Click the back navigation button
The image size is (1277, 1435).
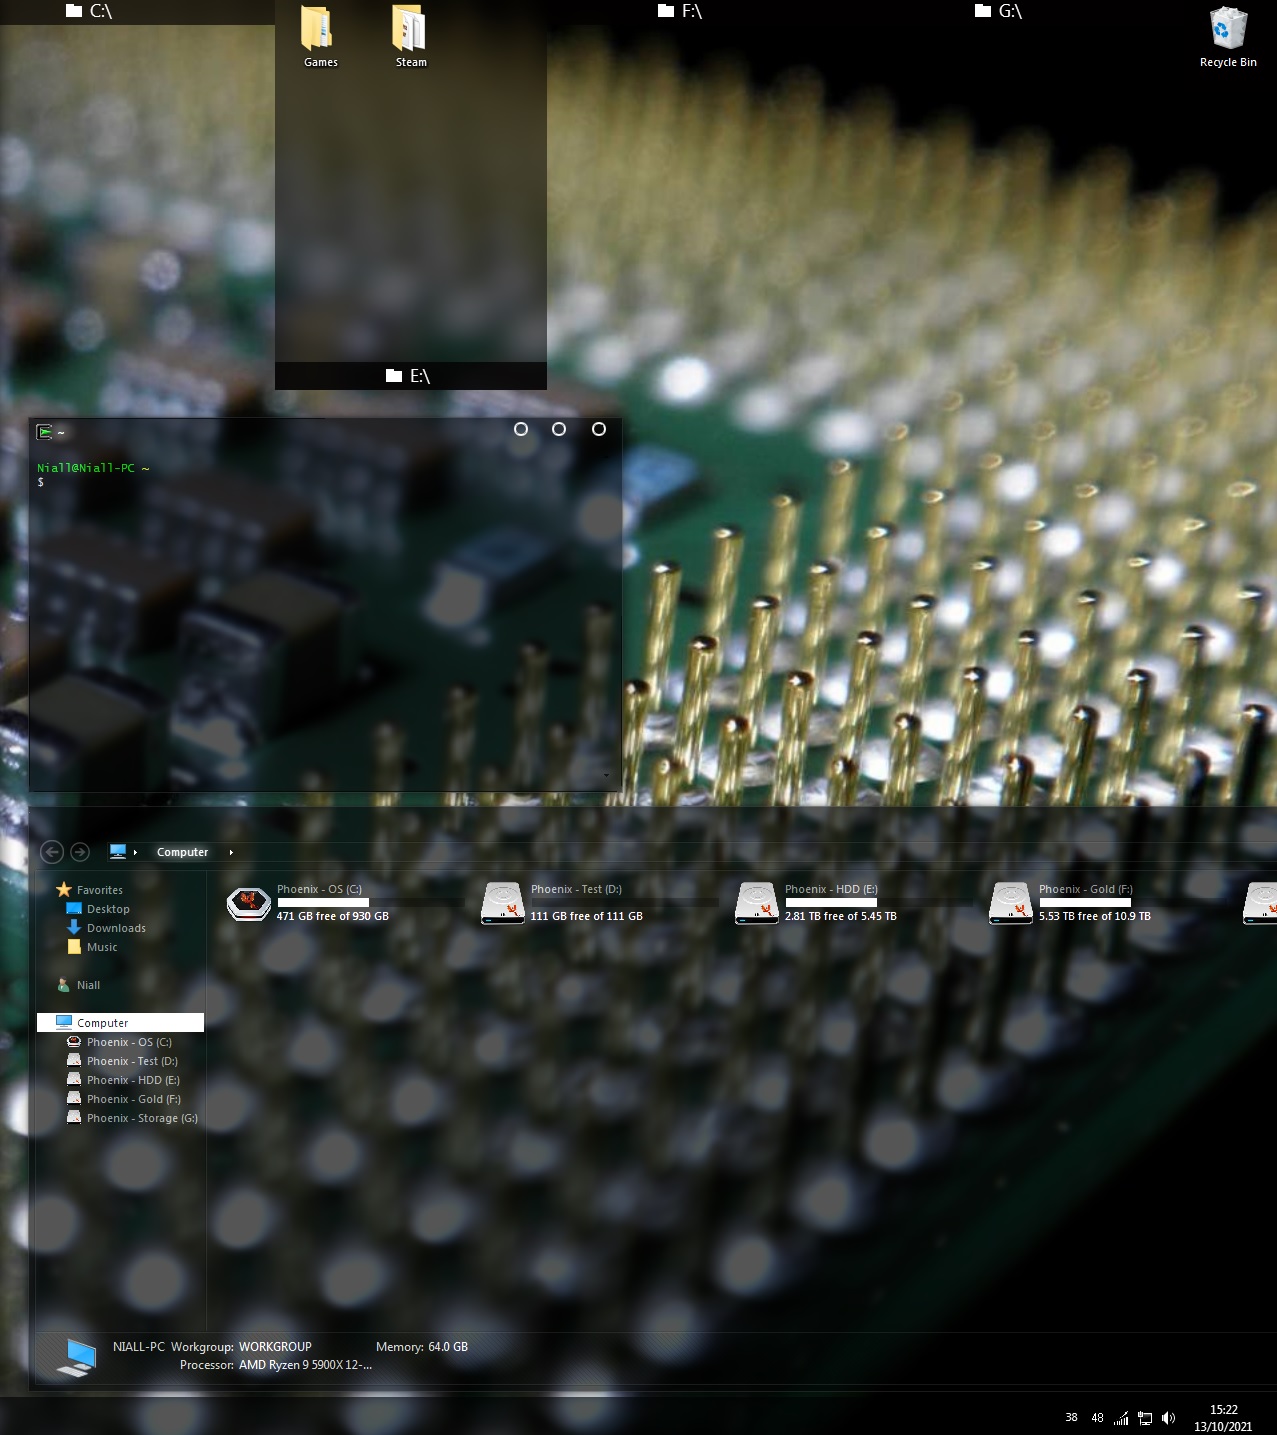pos(51,852)
